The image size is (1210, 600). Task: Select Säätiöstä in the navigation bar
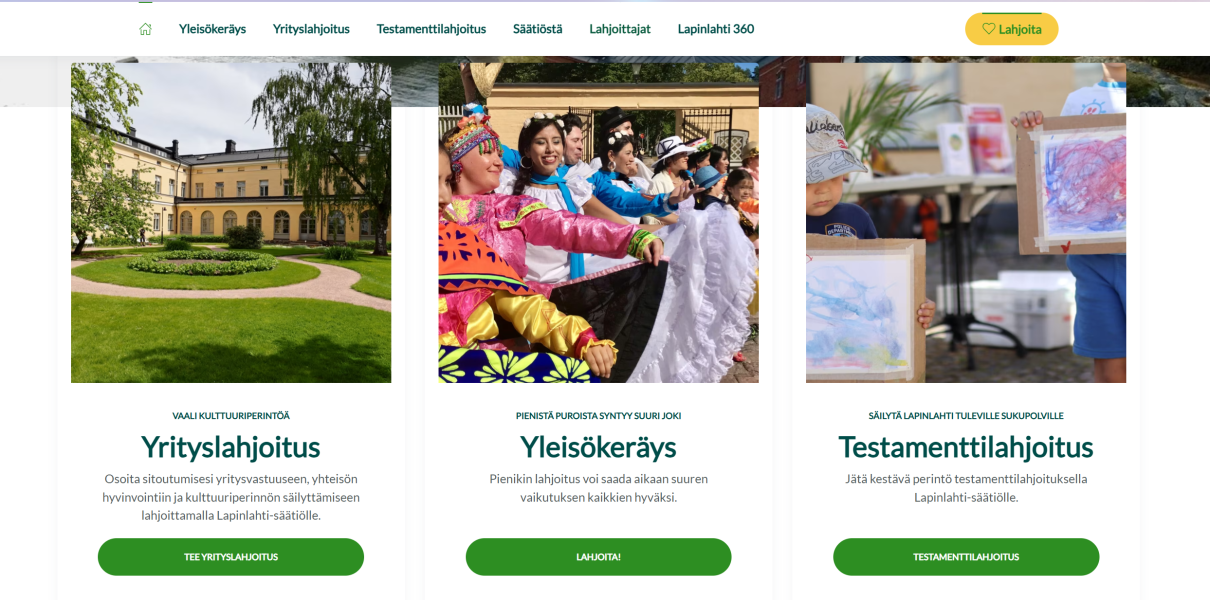(x=537, y=29)
